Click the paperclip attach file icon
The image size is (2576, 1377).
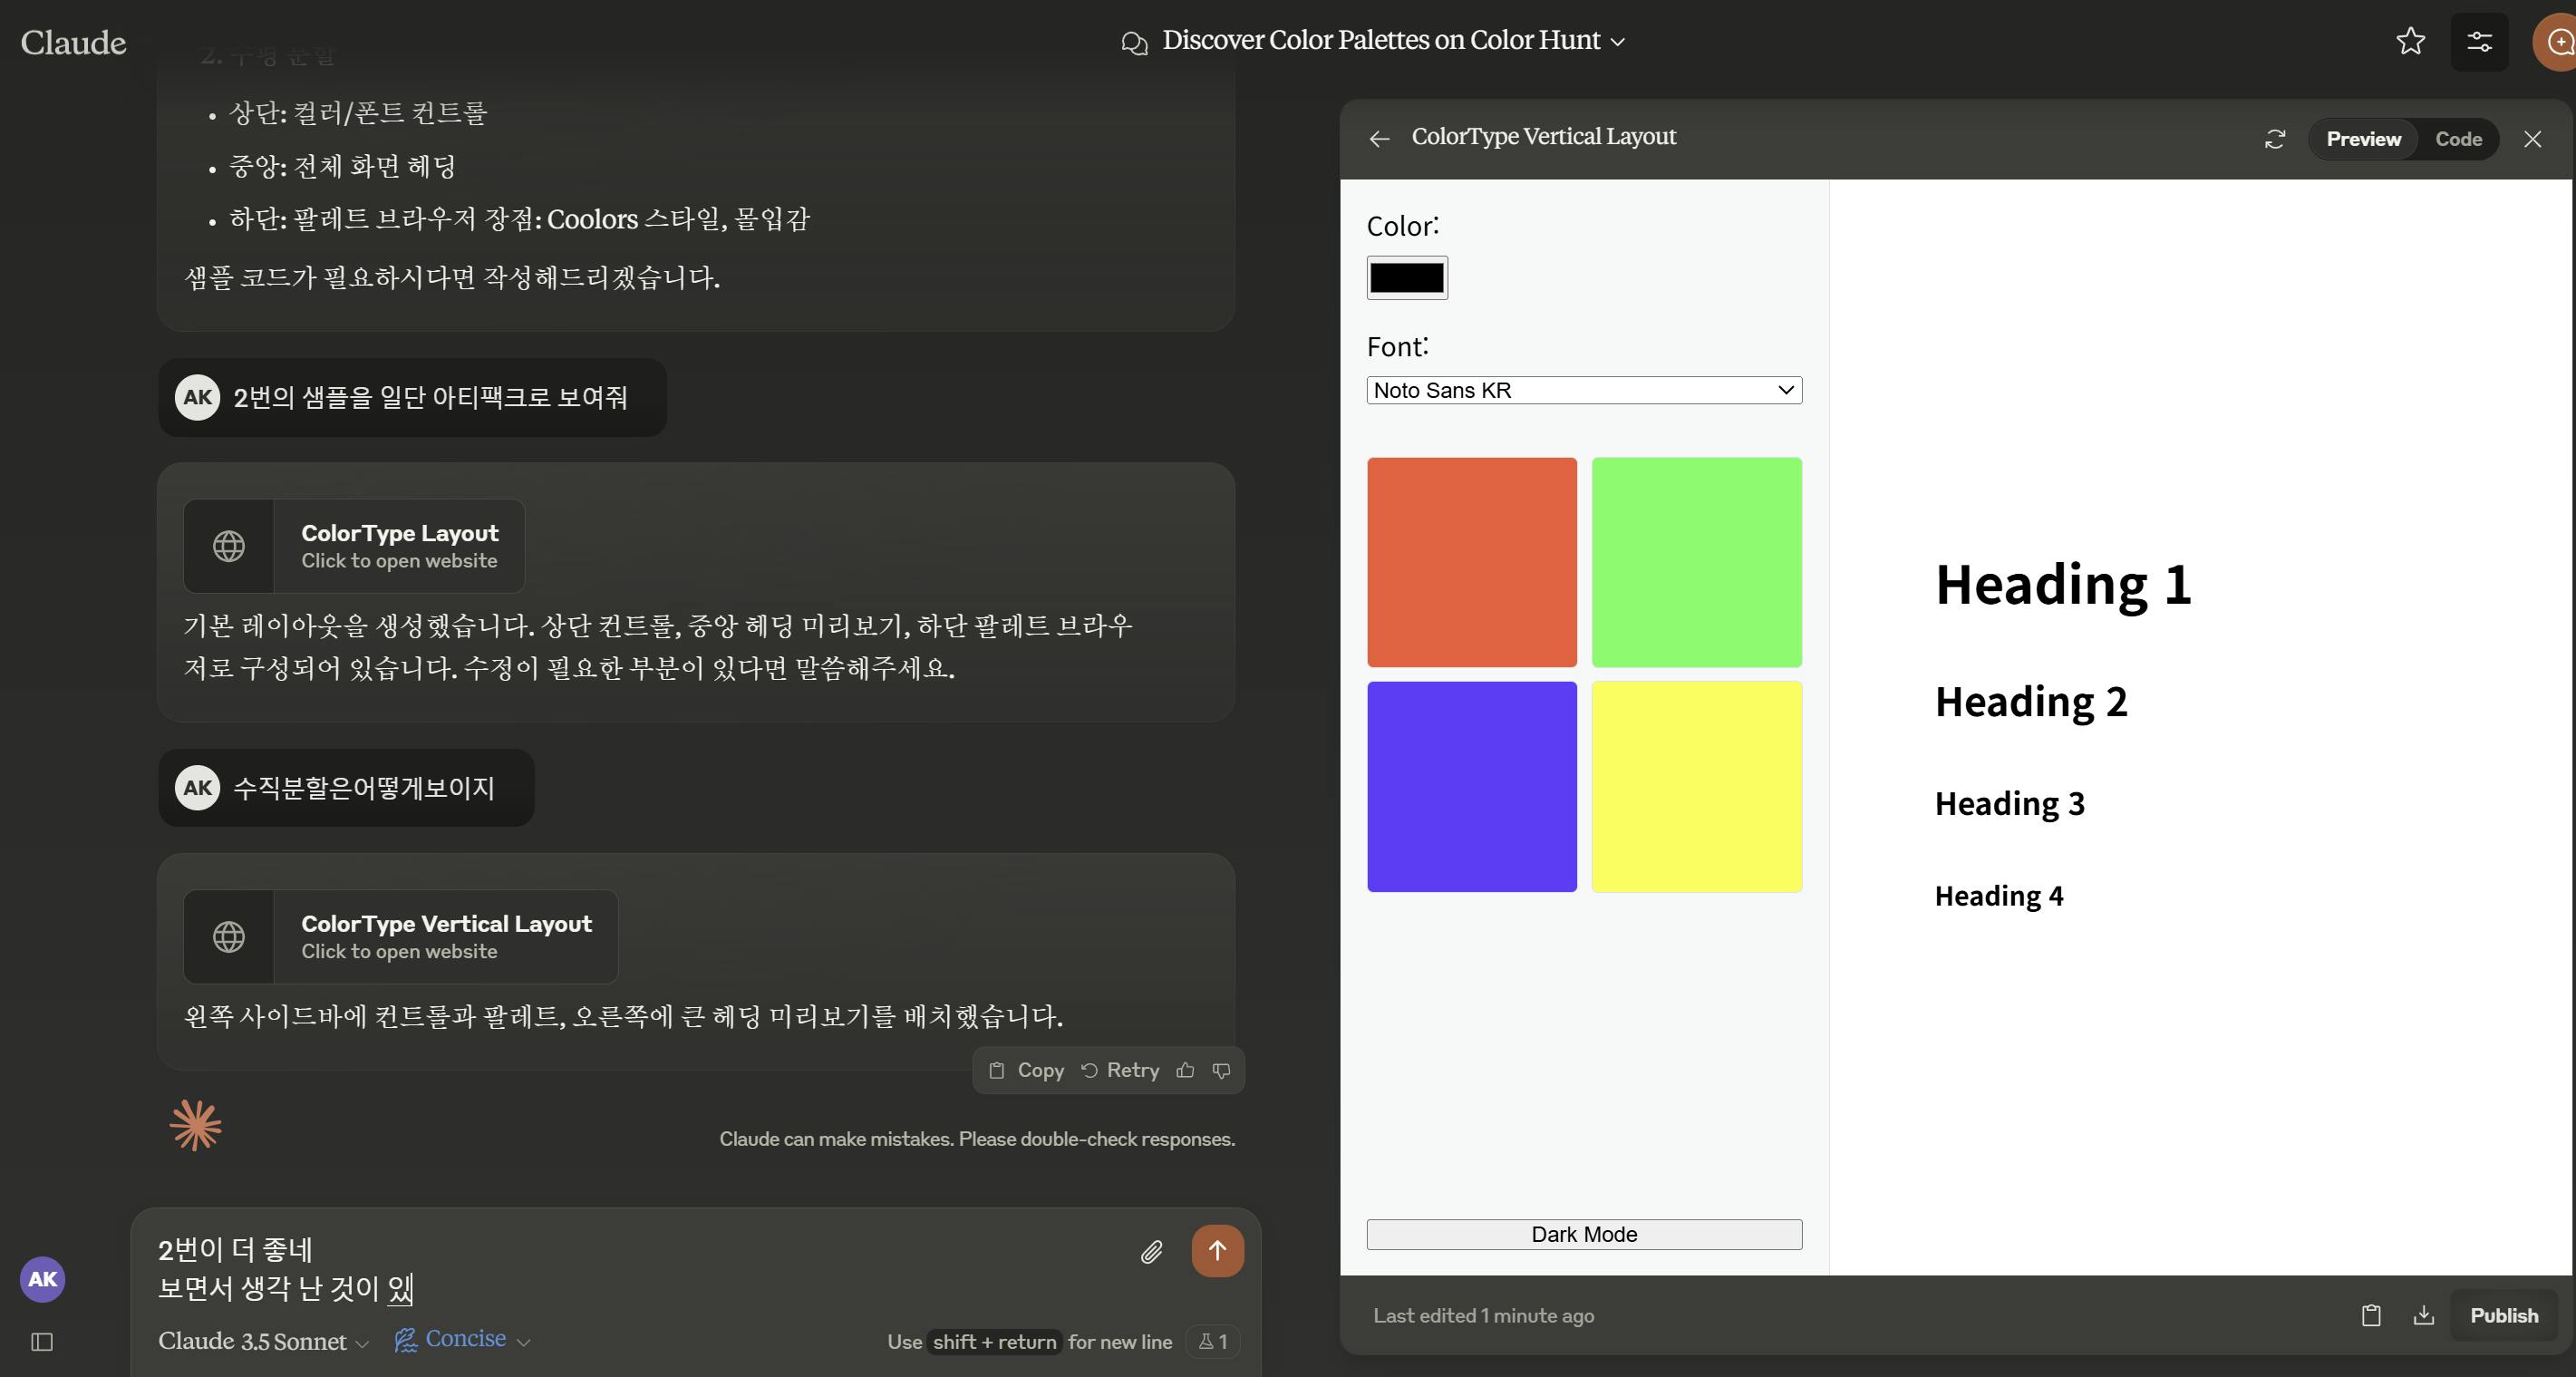1151,1251
